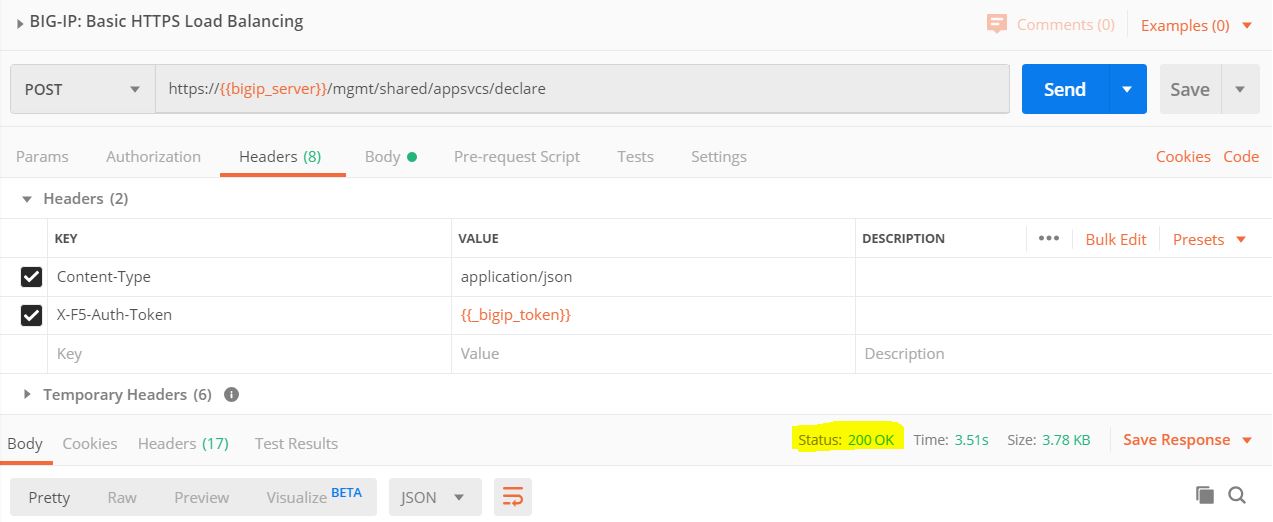The height and width of the screenshot is (522, 1273).
Task: Open the request Cookies link
Action: click(x=1183, y=156)
